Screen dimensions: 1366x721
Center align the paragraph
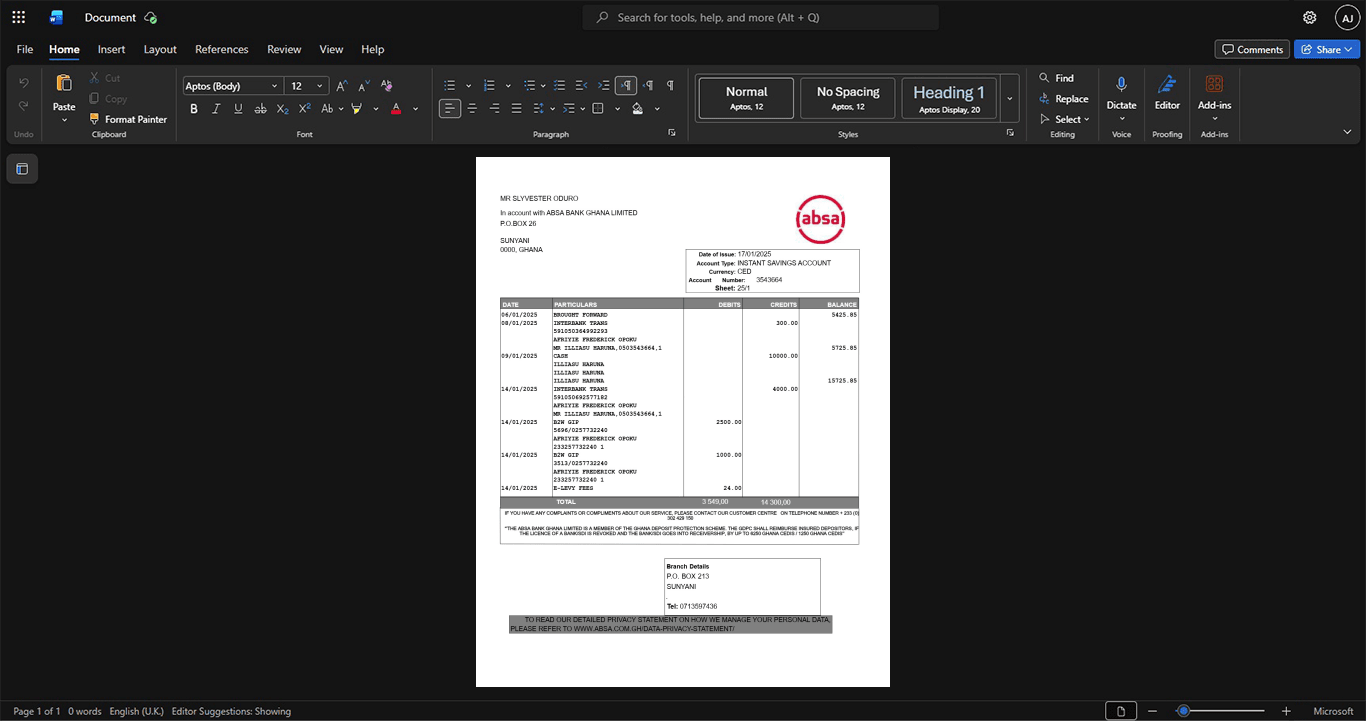pyautogui.click(x=472, y=108)
